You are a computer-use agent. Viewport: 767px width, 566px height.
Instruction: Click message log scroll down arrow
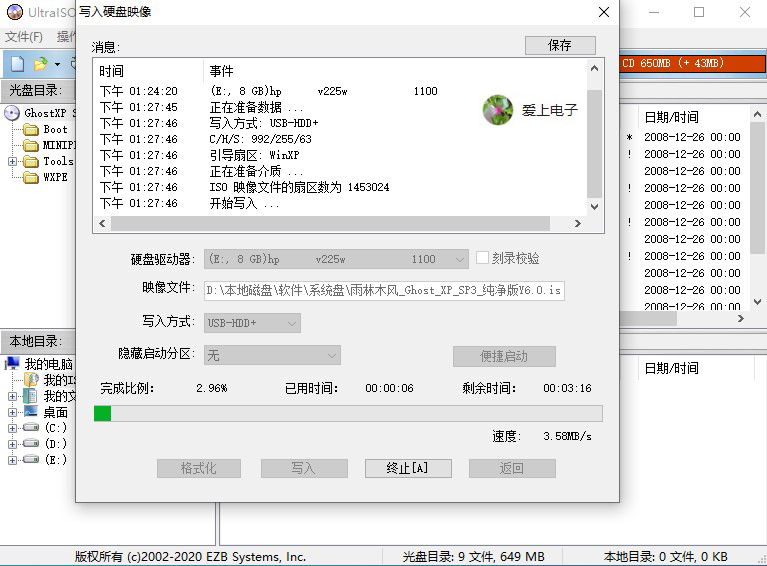pos(594,206)
